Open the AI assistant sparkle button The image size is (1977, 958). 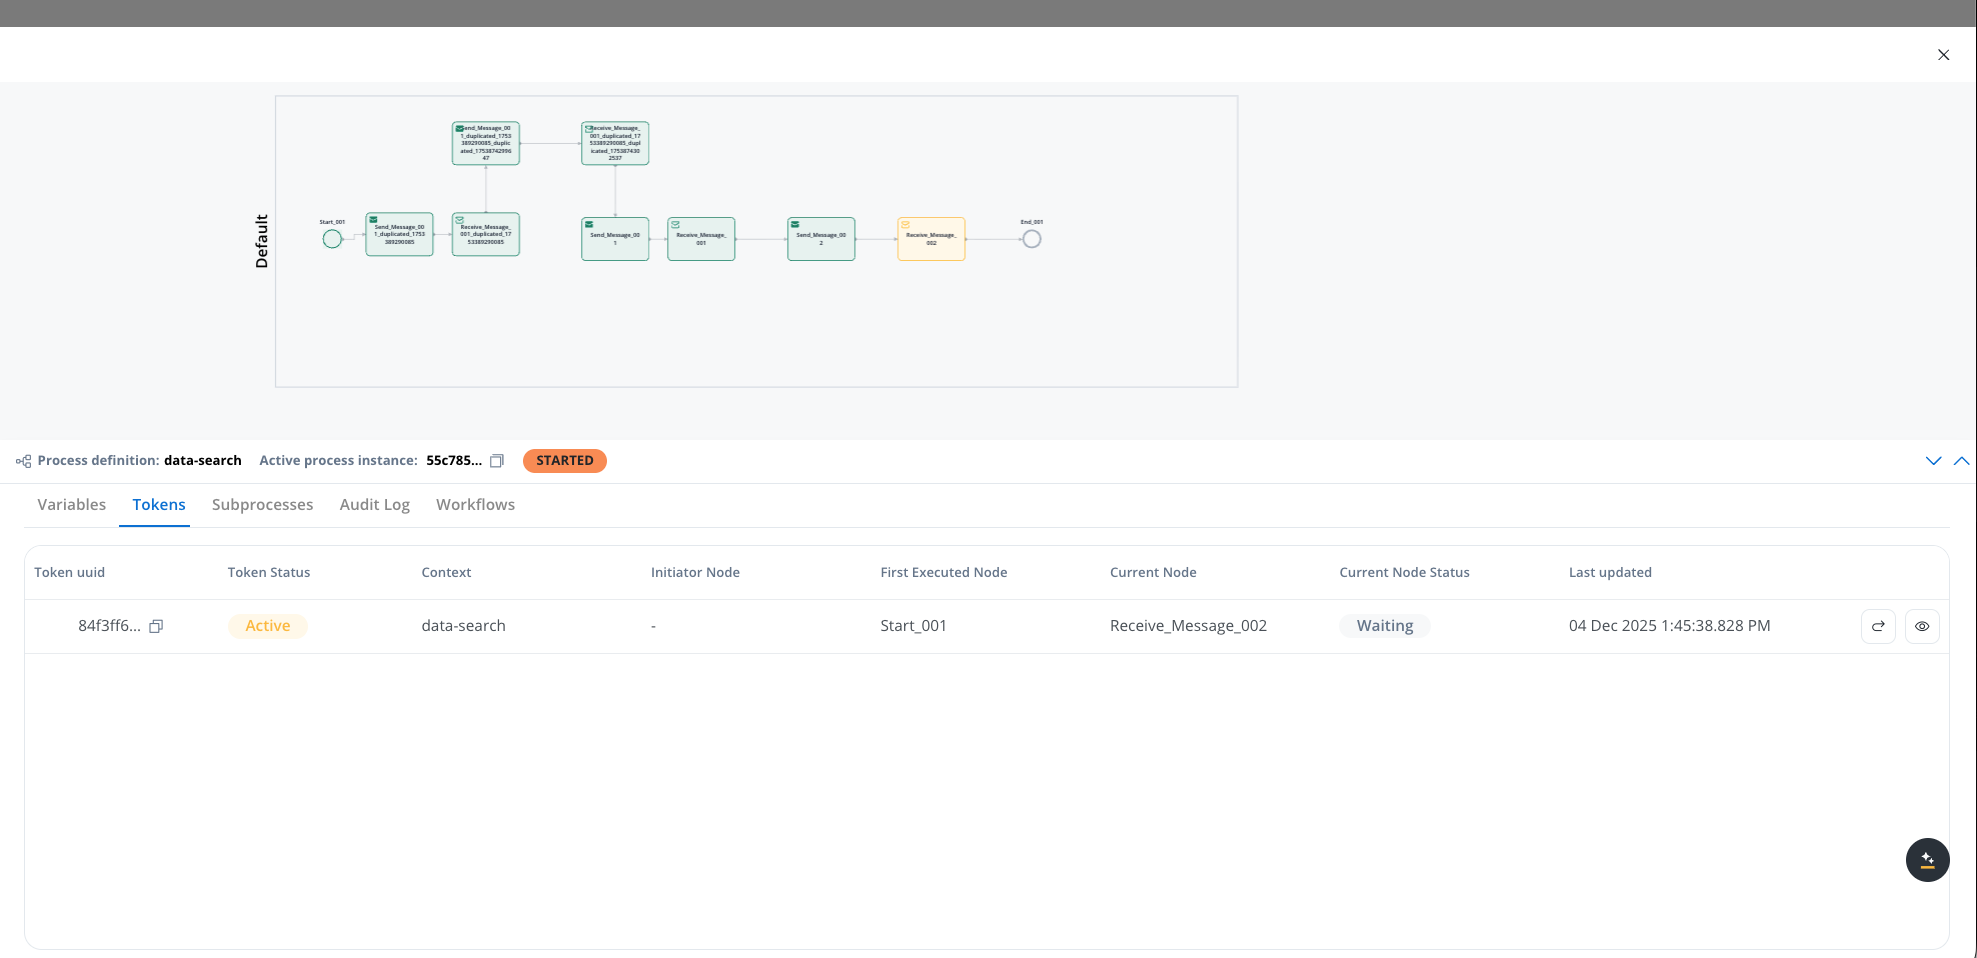(1927, 860)
